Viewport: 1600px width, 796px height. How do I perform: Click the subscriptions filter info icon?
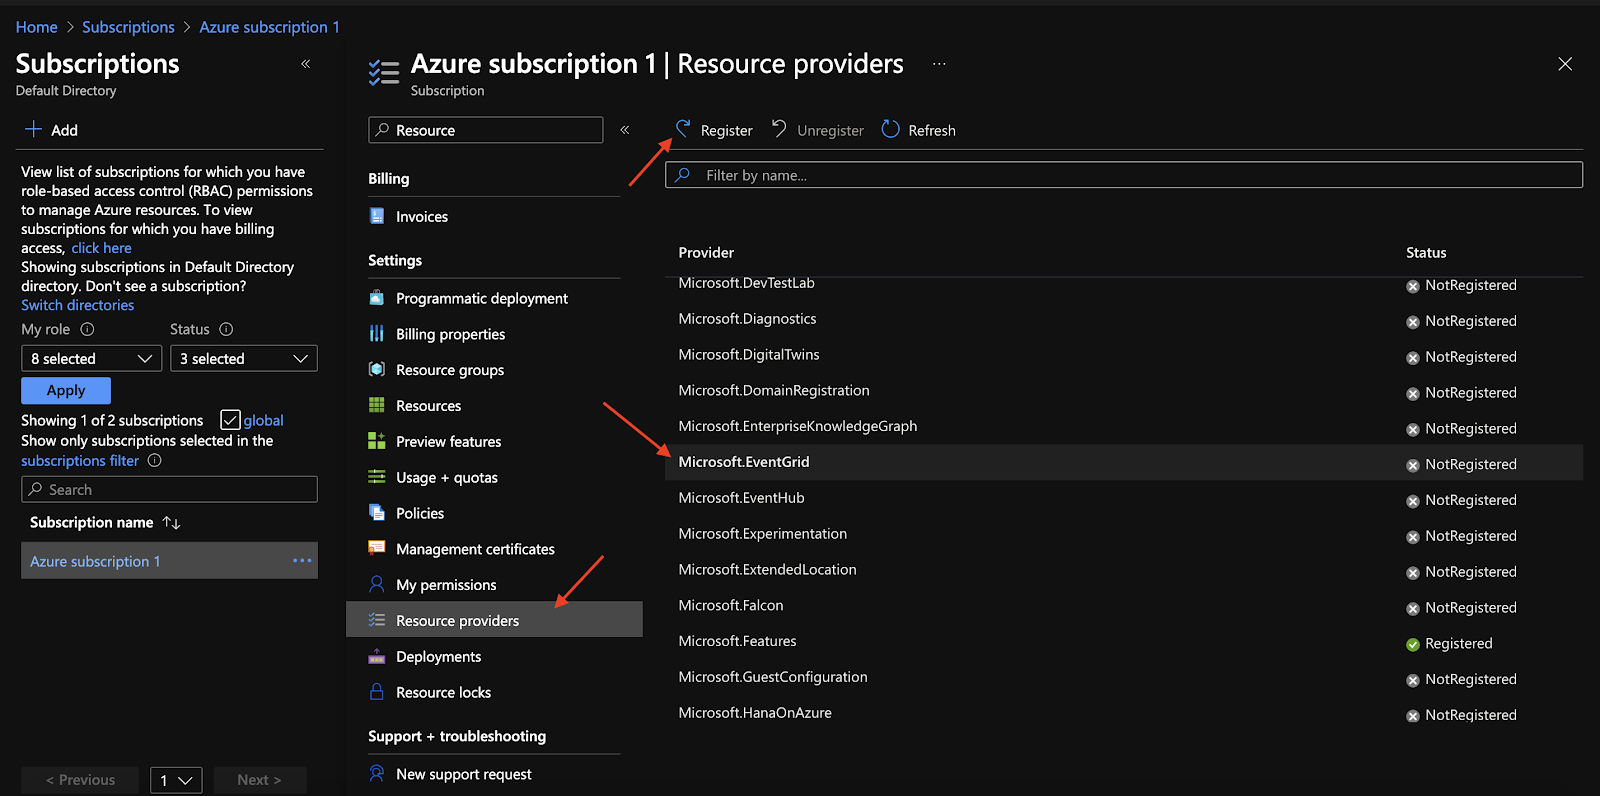point(154,461)
